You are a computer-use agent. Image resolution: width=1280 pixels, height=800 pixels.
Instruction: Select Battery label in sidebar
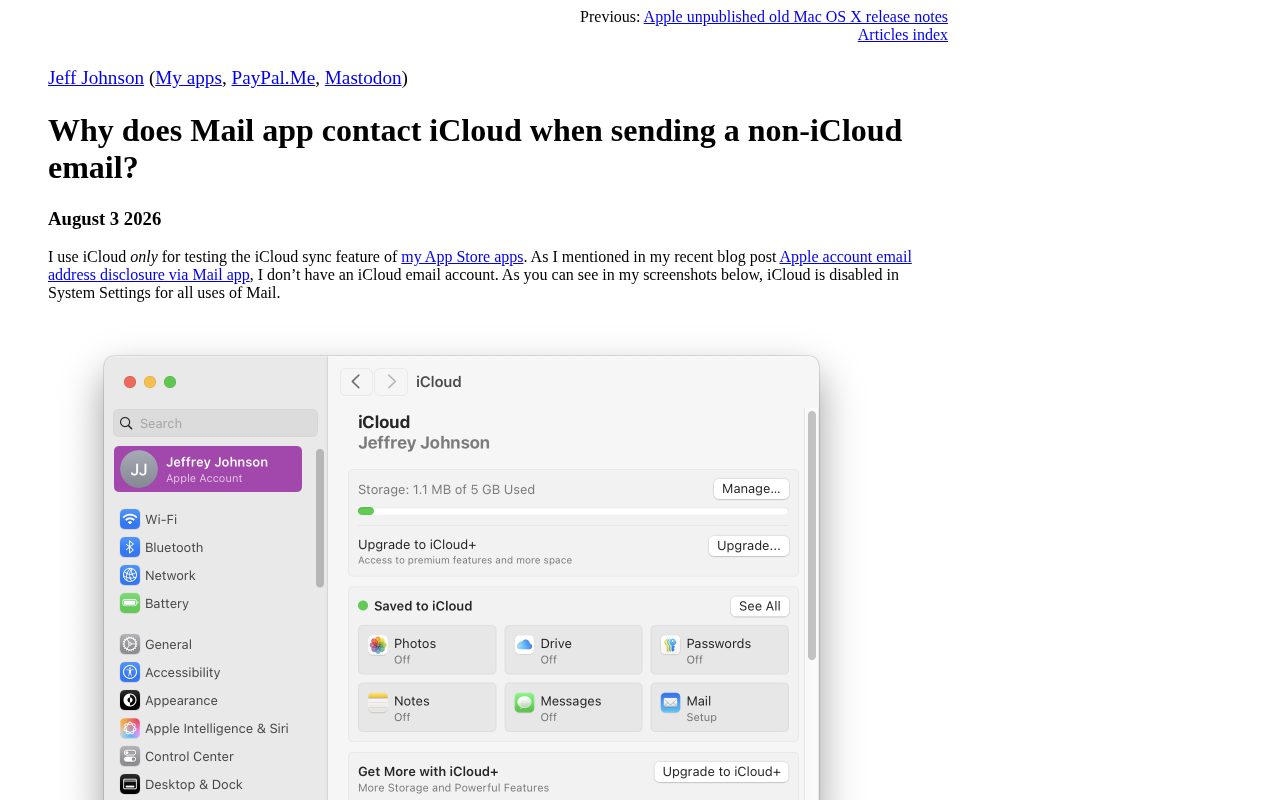(167, 603)
